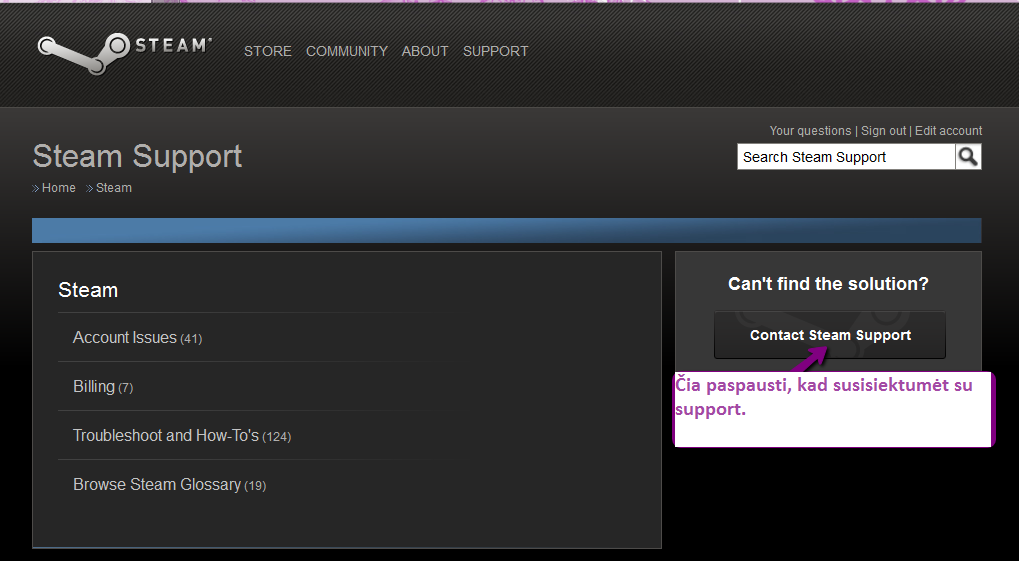Click the Contact Steam Support button
Image resolution: width=1019 pixels, height=561 pixels.
pyautogui.click(x=830, y=335)
